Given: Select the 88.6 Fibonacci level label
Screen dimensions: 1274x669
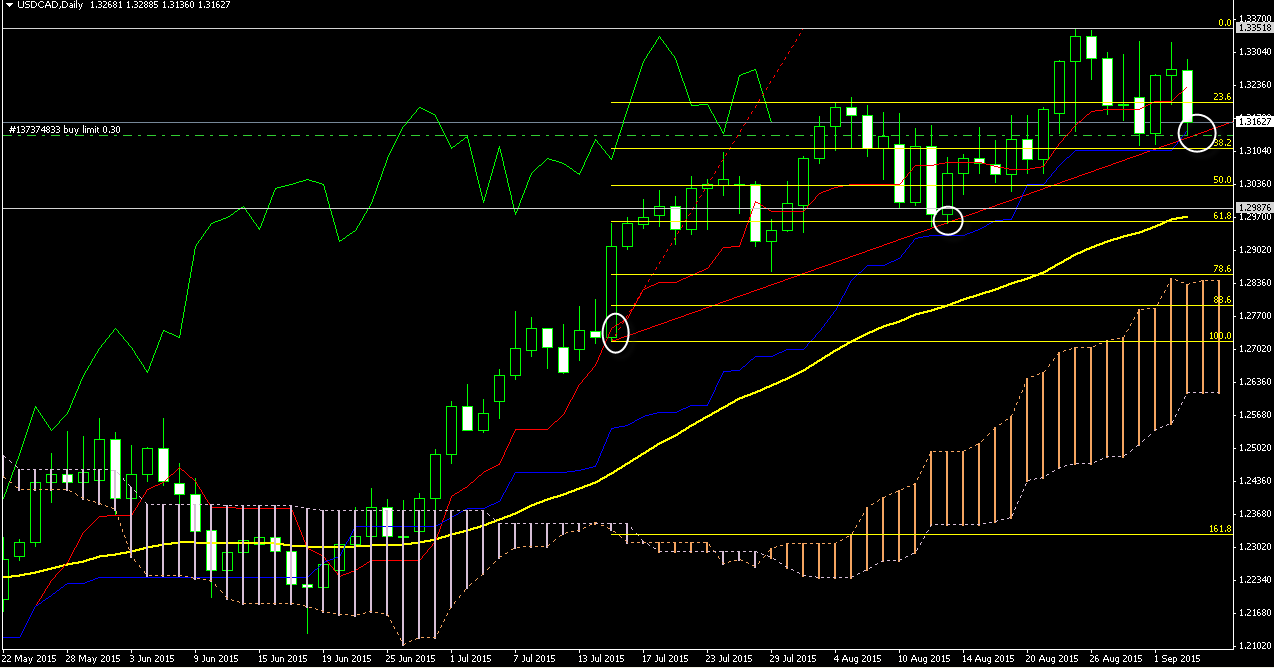Looking at the screenshot, I should (x=1221, y=300).
